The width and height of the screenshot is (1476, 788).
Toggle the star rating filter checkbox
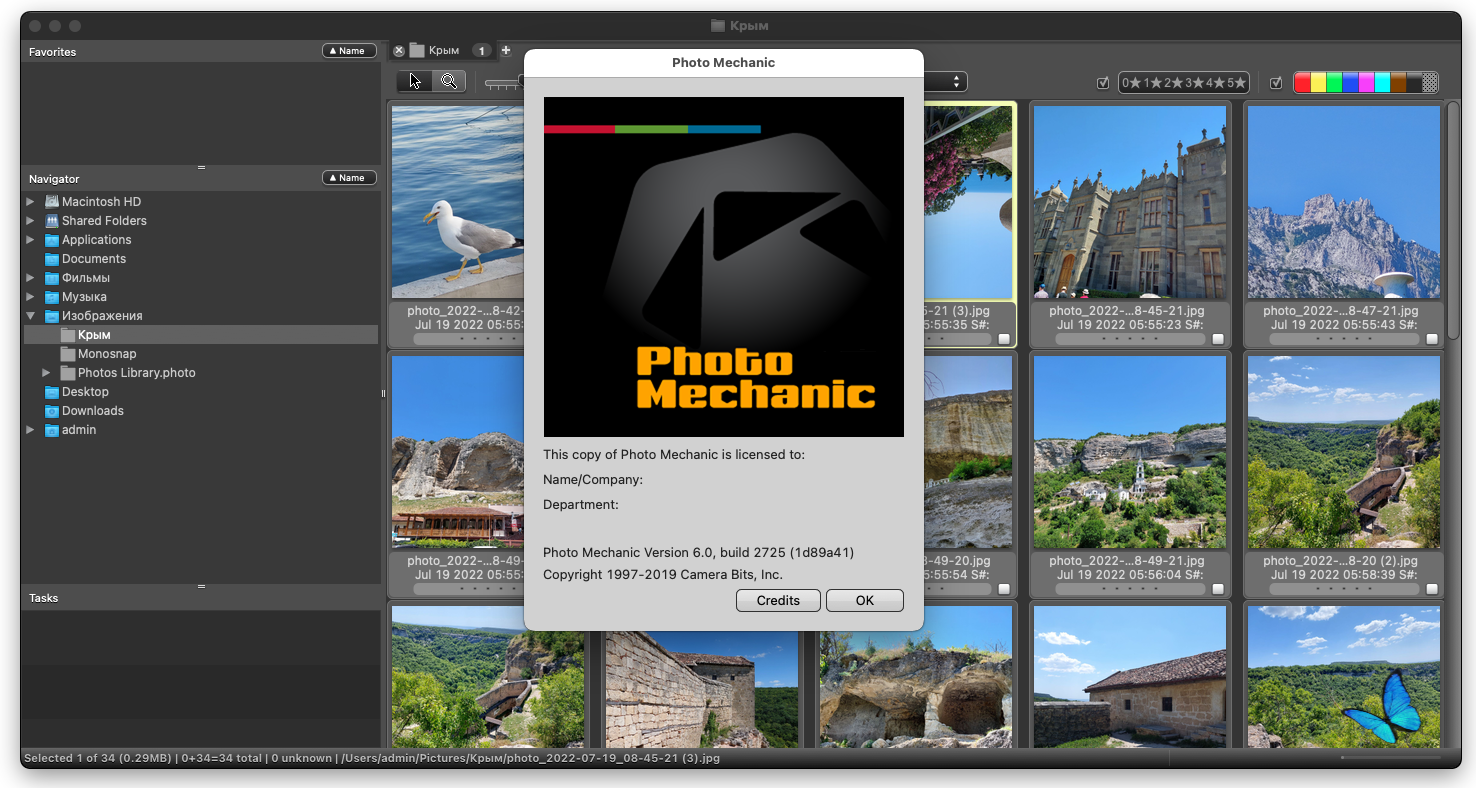coord(1103,83)
